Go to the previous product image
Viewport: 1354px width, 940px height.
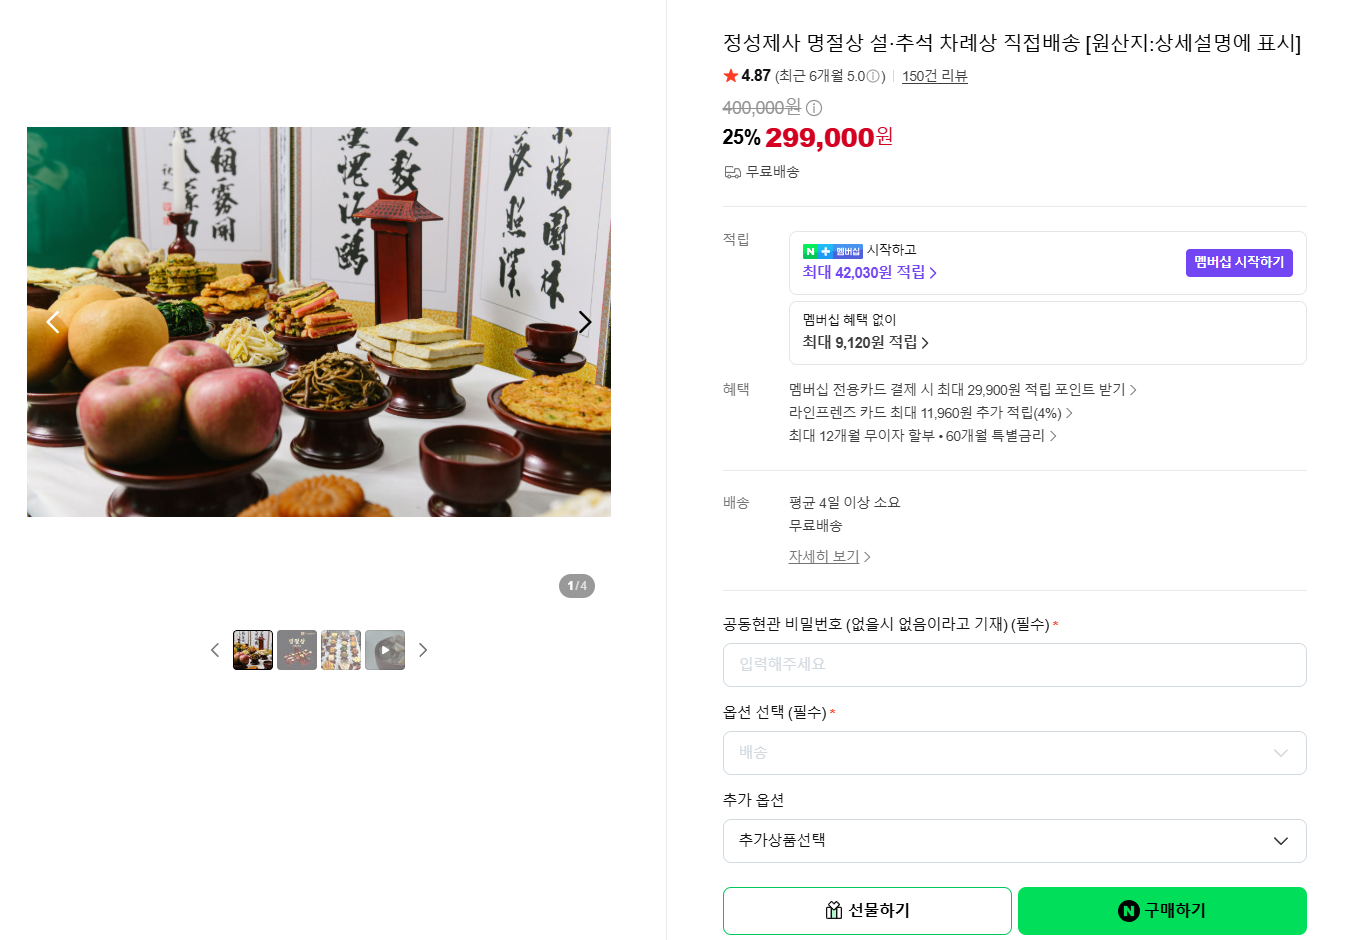[53, 322]
